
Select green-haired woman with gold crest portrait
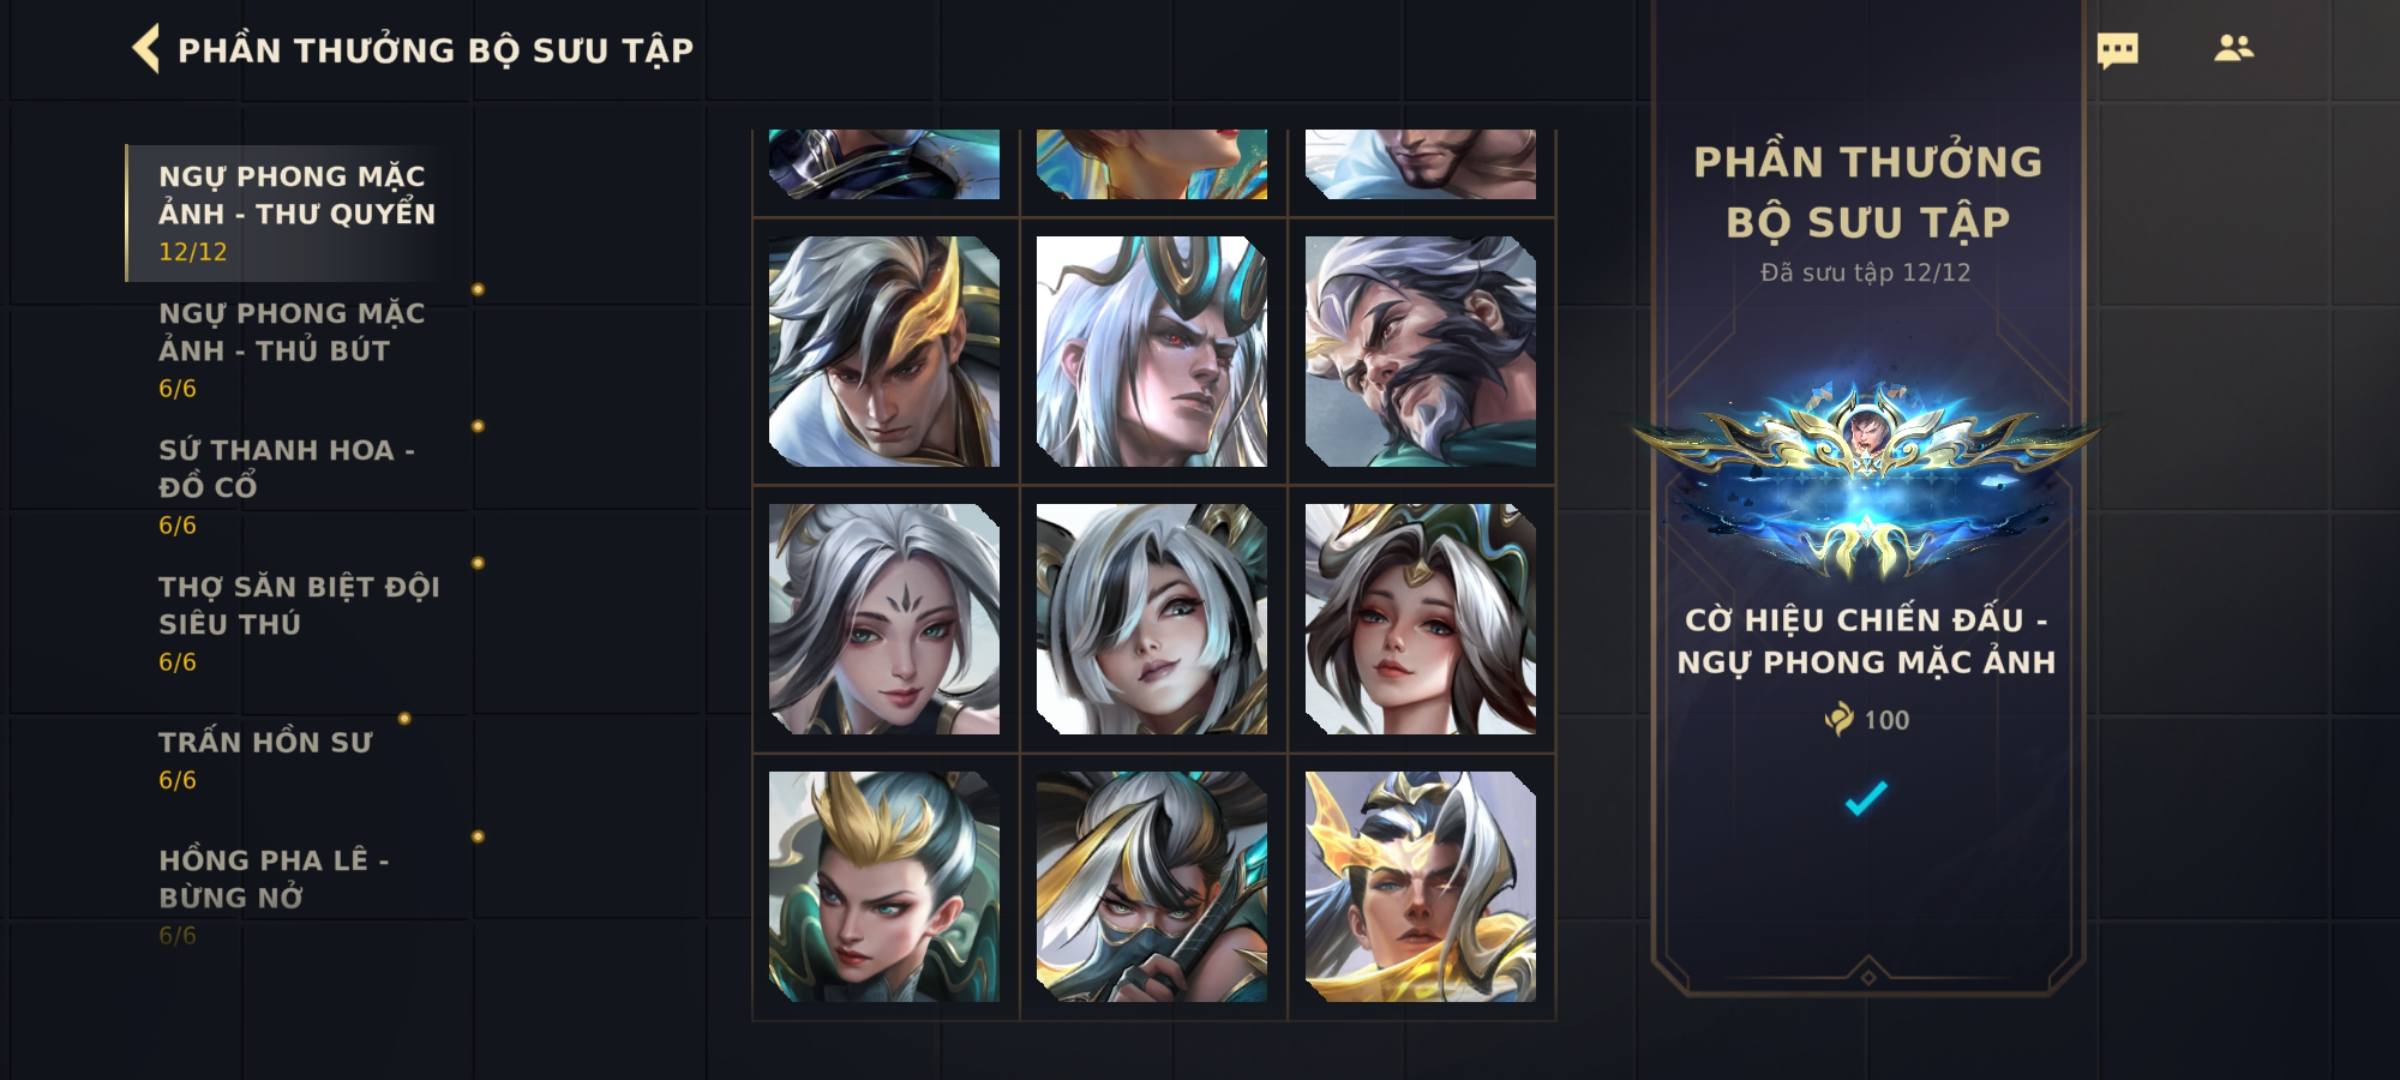[884, 887]
